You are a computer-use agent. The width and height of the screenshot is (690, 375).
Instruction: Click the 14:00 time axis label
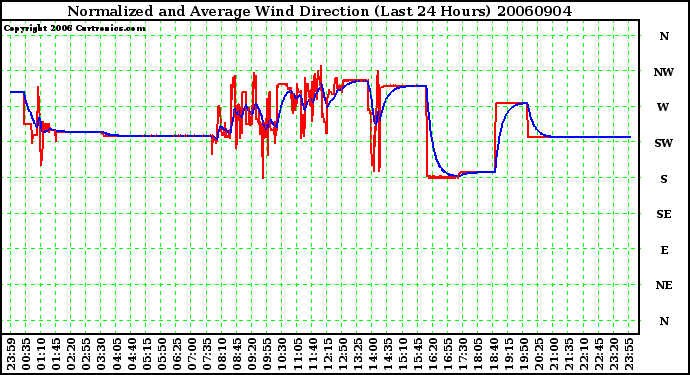point(373,354)
